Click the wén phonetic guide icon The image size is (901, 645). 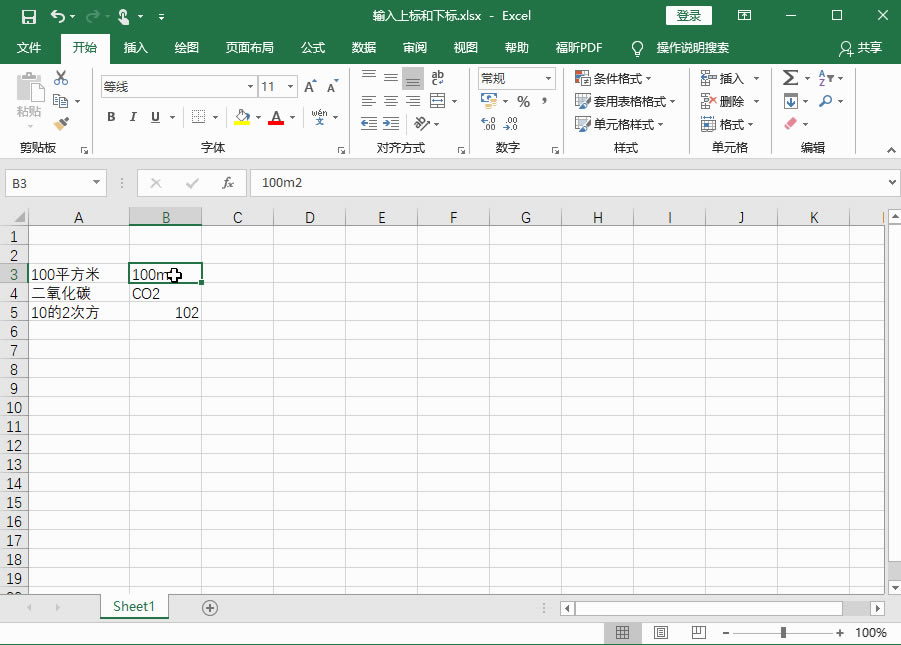(319, 117)
